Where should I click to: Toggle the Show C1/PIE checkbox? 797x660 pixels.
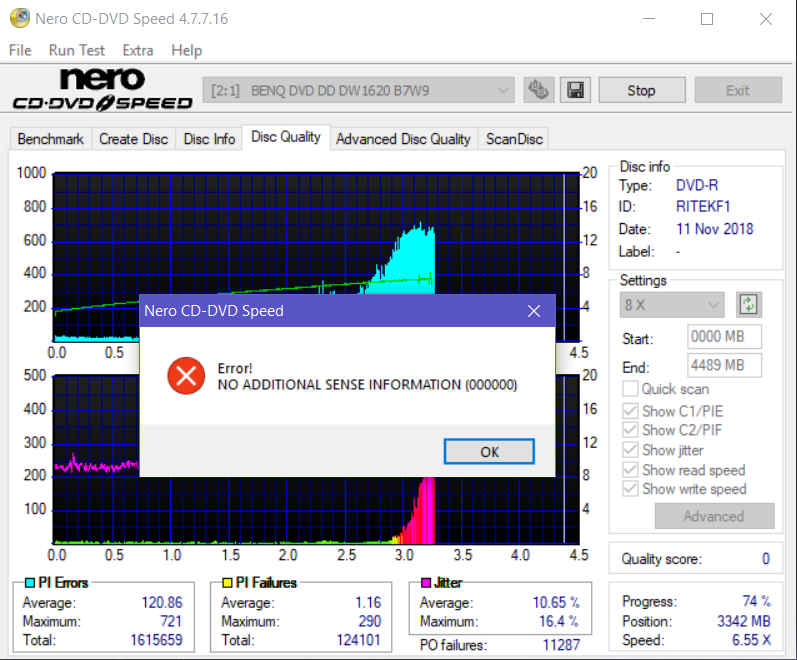point(630,411)
